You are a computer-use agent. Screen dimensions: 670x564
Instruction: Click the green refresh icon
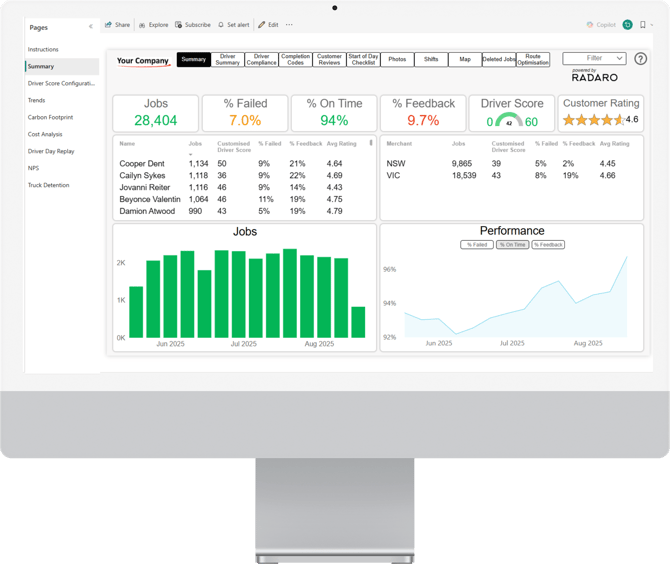pyautogui.click(x=627, y=25)
